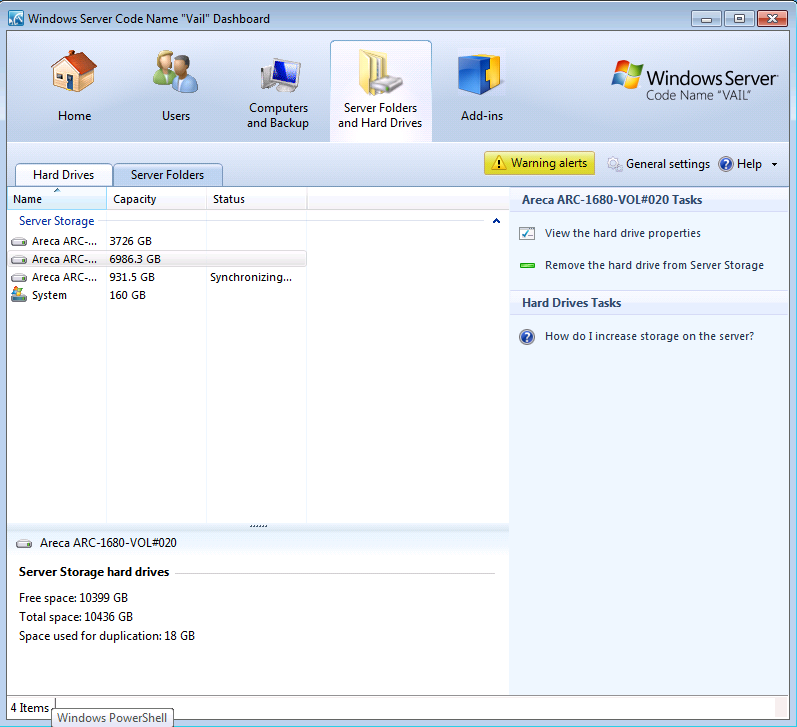Screen dimensions: 797x727
Task: Sort by the Name column header
Action: [56, 199]
